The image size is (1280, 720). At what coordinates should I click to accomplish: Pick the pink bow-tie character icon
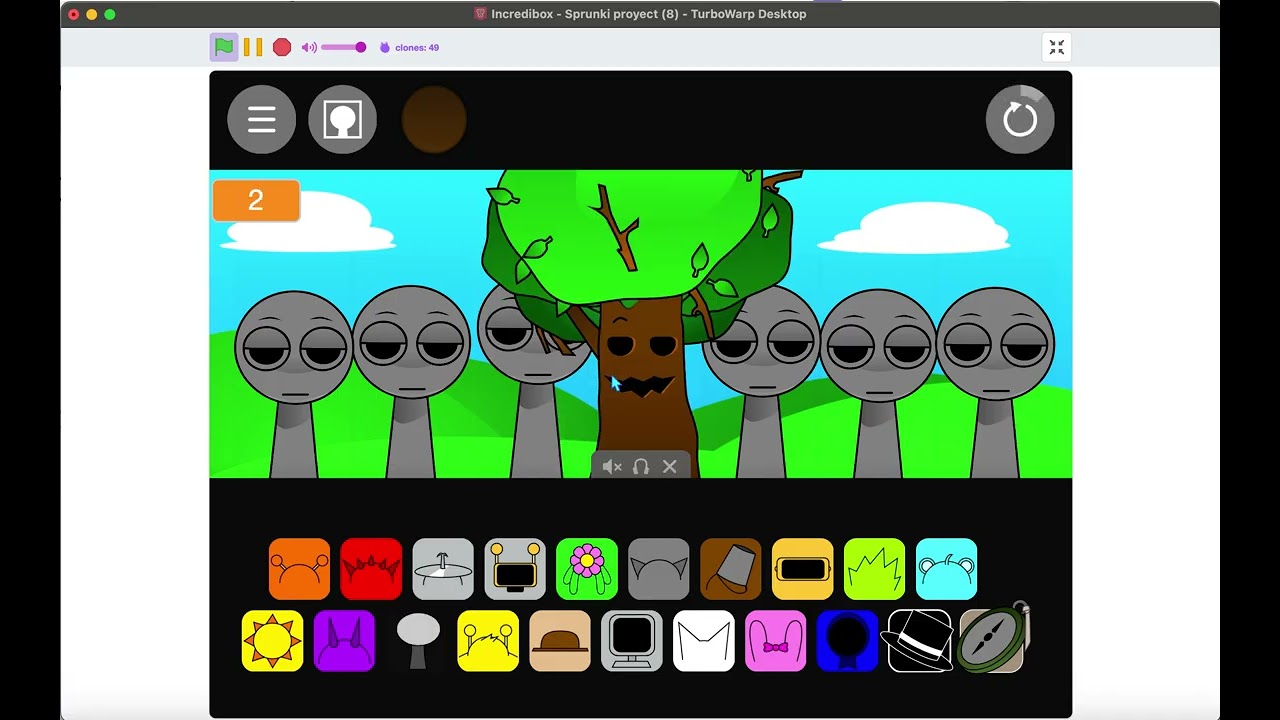[x=776, y=641]
